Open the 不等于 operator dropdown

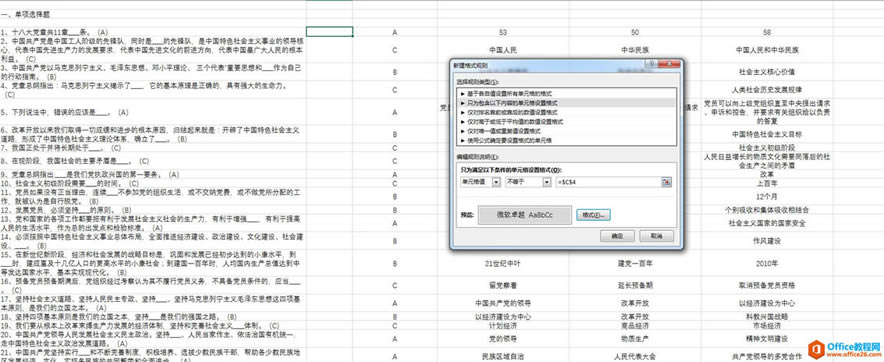(x=546, y=182)
